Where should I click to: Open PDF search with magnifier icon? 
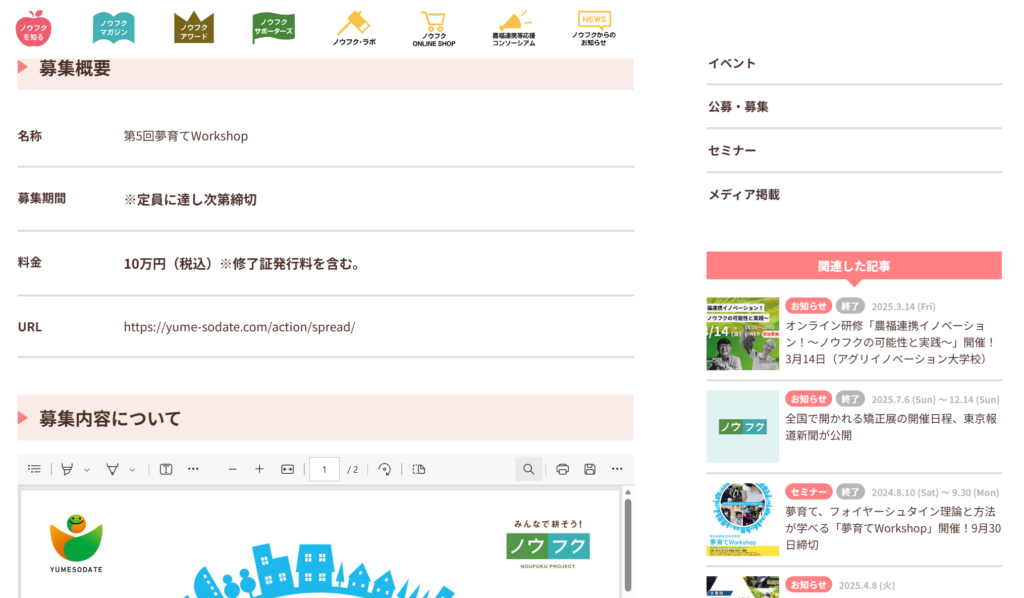point(529,469)
